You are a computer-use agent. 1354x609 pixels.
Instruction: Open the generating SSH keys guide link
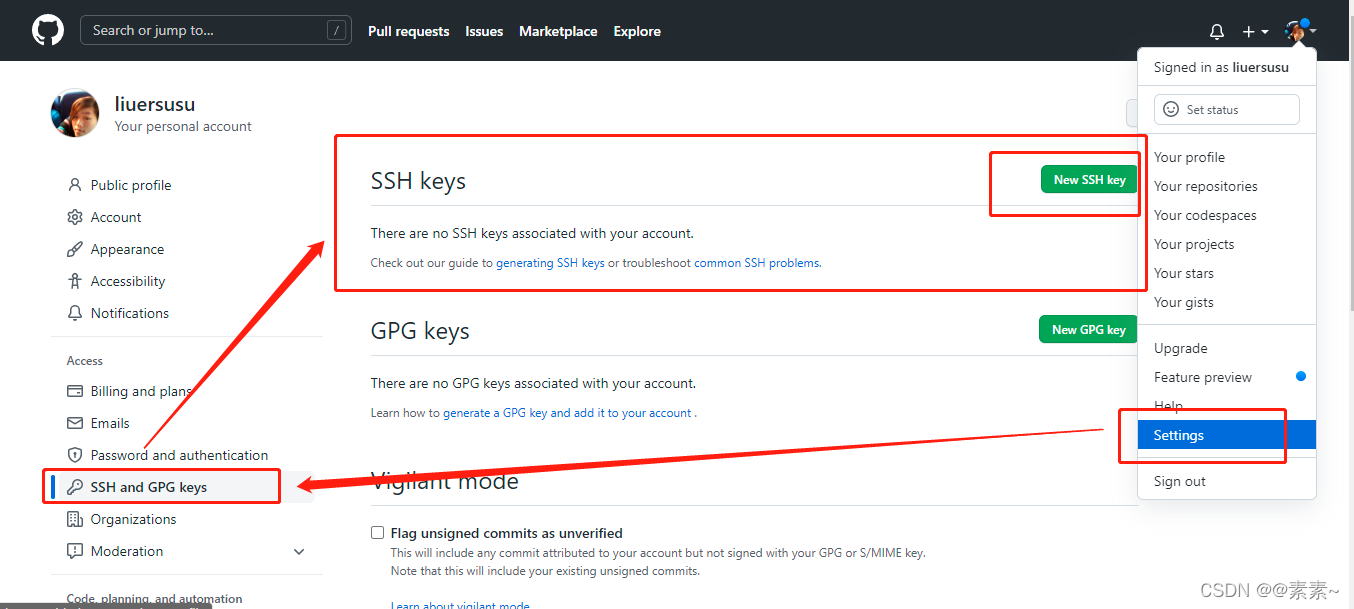(550, 263)
